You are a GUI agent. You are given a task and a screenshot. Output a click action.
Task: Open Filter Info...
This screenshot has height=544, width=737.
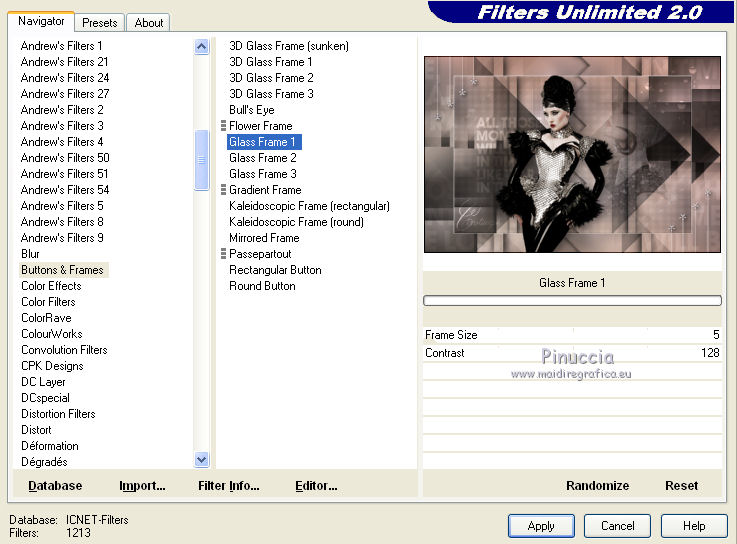pos(228,486)
